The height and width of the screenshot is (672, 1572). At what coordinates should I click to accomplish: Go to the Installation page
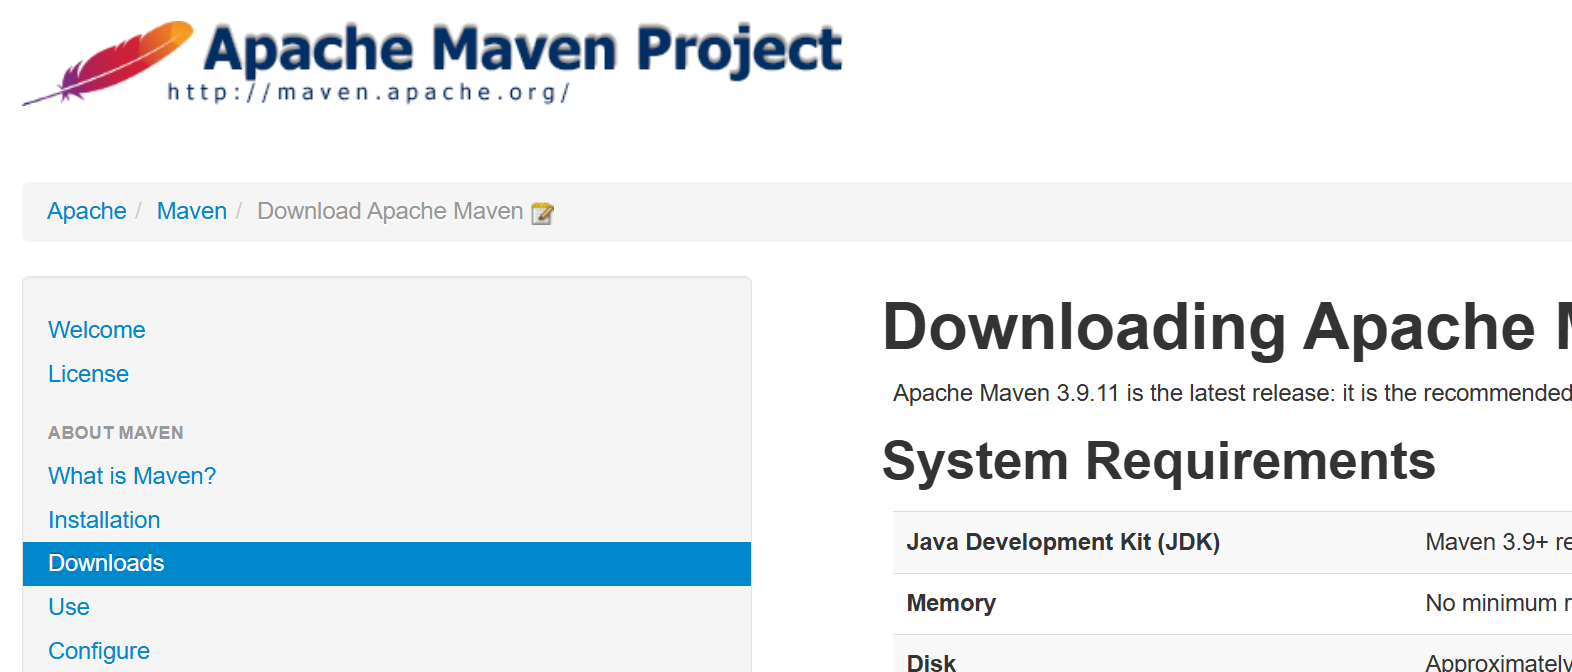pyautogui.click(x=104, y=520)
